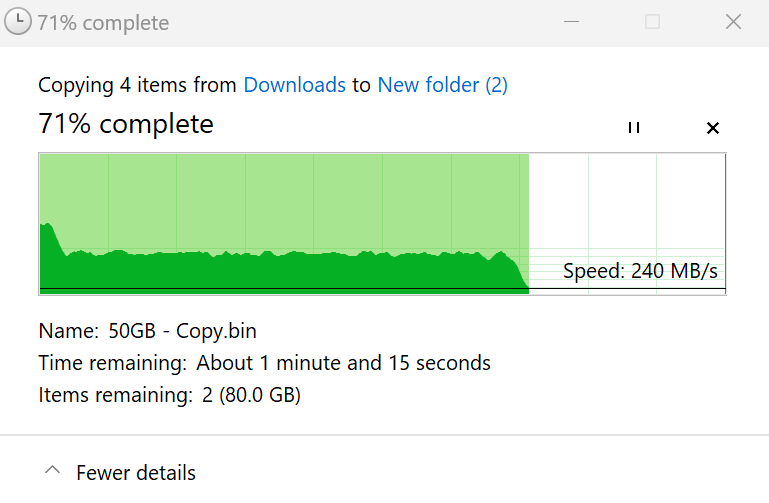This screenshot has width=769, height=503.
Task: Click the Fewer details label
Action: [136, 473]
